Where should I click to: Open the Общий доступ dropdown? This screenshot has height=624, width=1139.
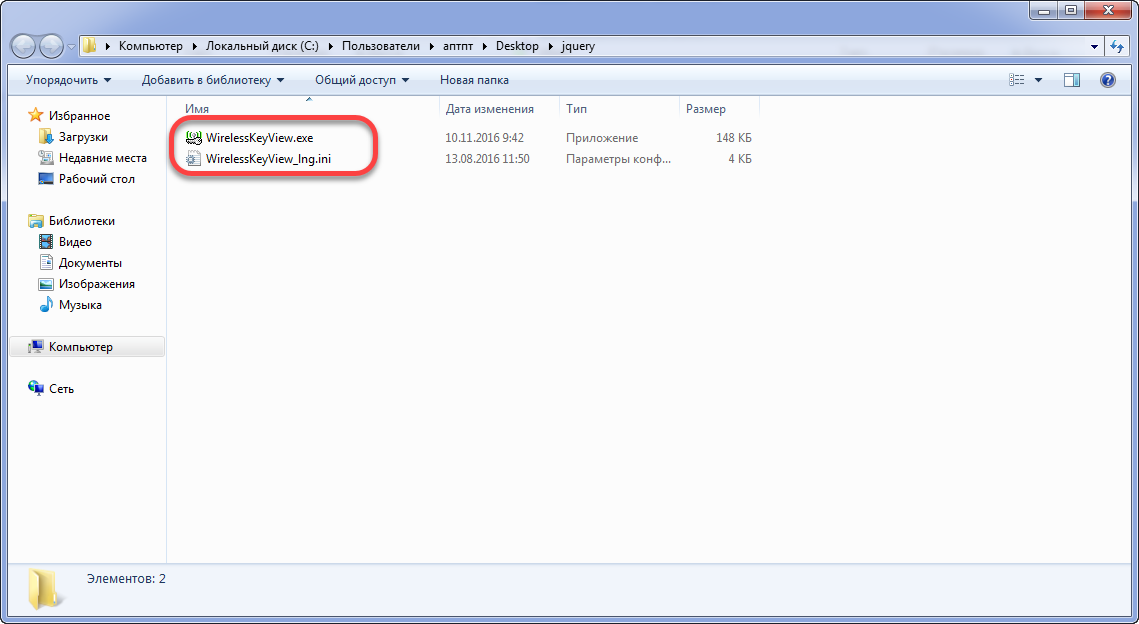tap(362, 80)
